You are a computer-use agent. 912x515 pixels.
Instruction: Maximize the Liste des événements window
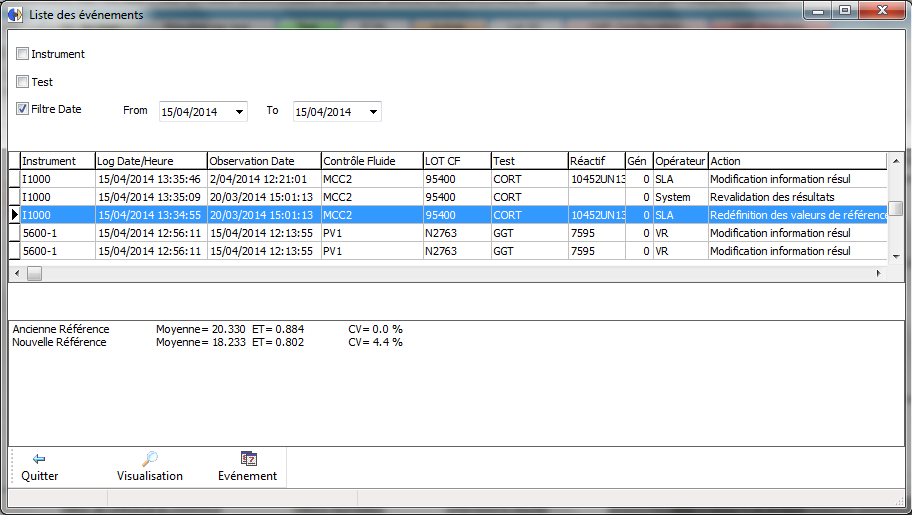[845, 11]
